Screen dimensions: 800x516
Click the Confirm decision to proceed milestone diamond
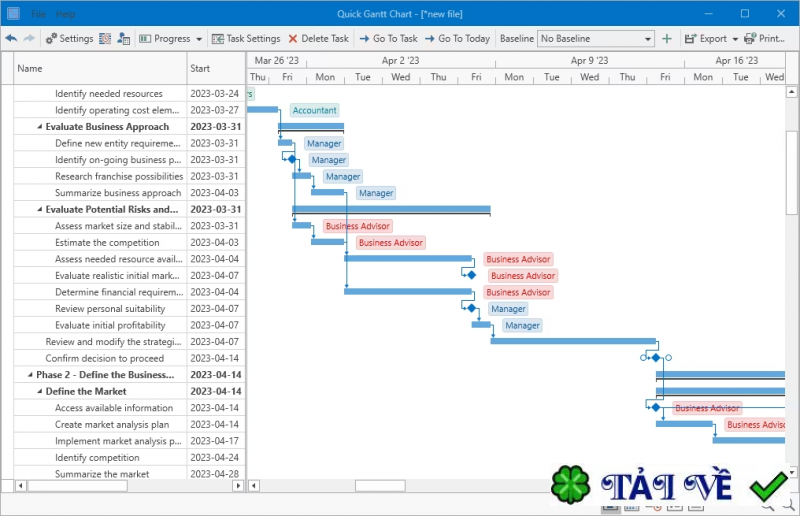[x=656, y=358]
